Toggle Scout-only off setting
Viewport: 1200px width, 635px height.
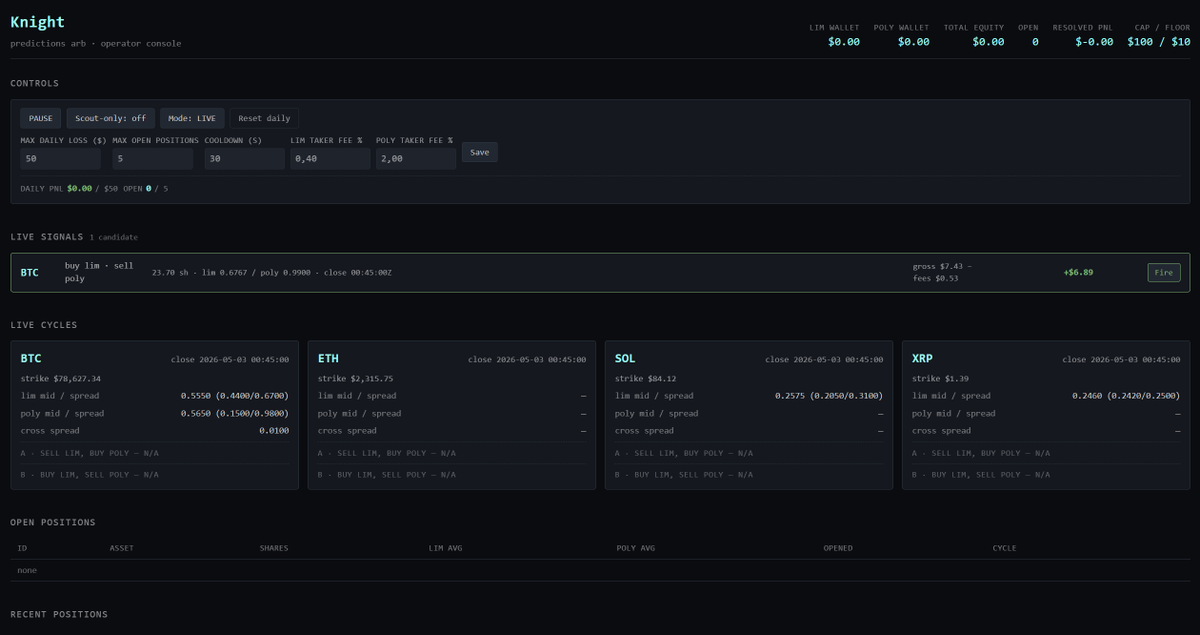111,118
